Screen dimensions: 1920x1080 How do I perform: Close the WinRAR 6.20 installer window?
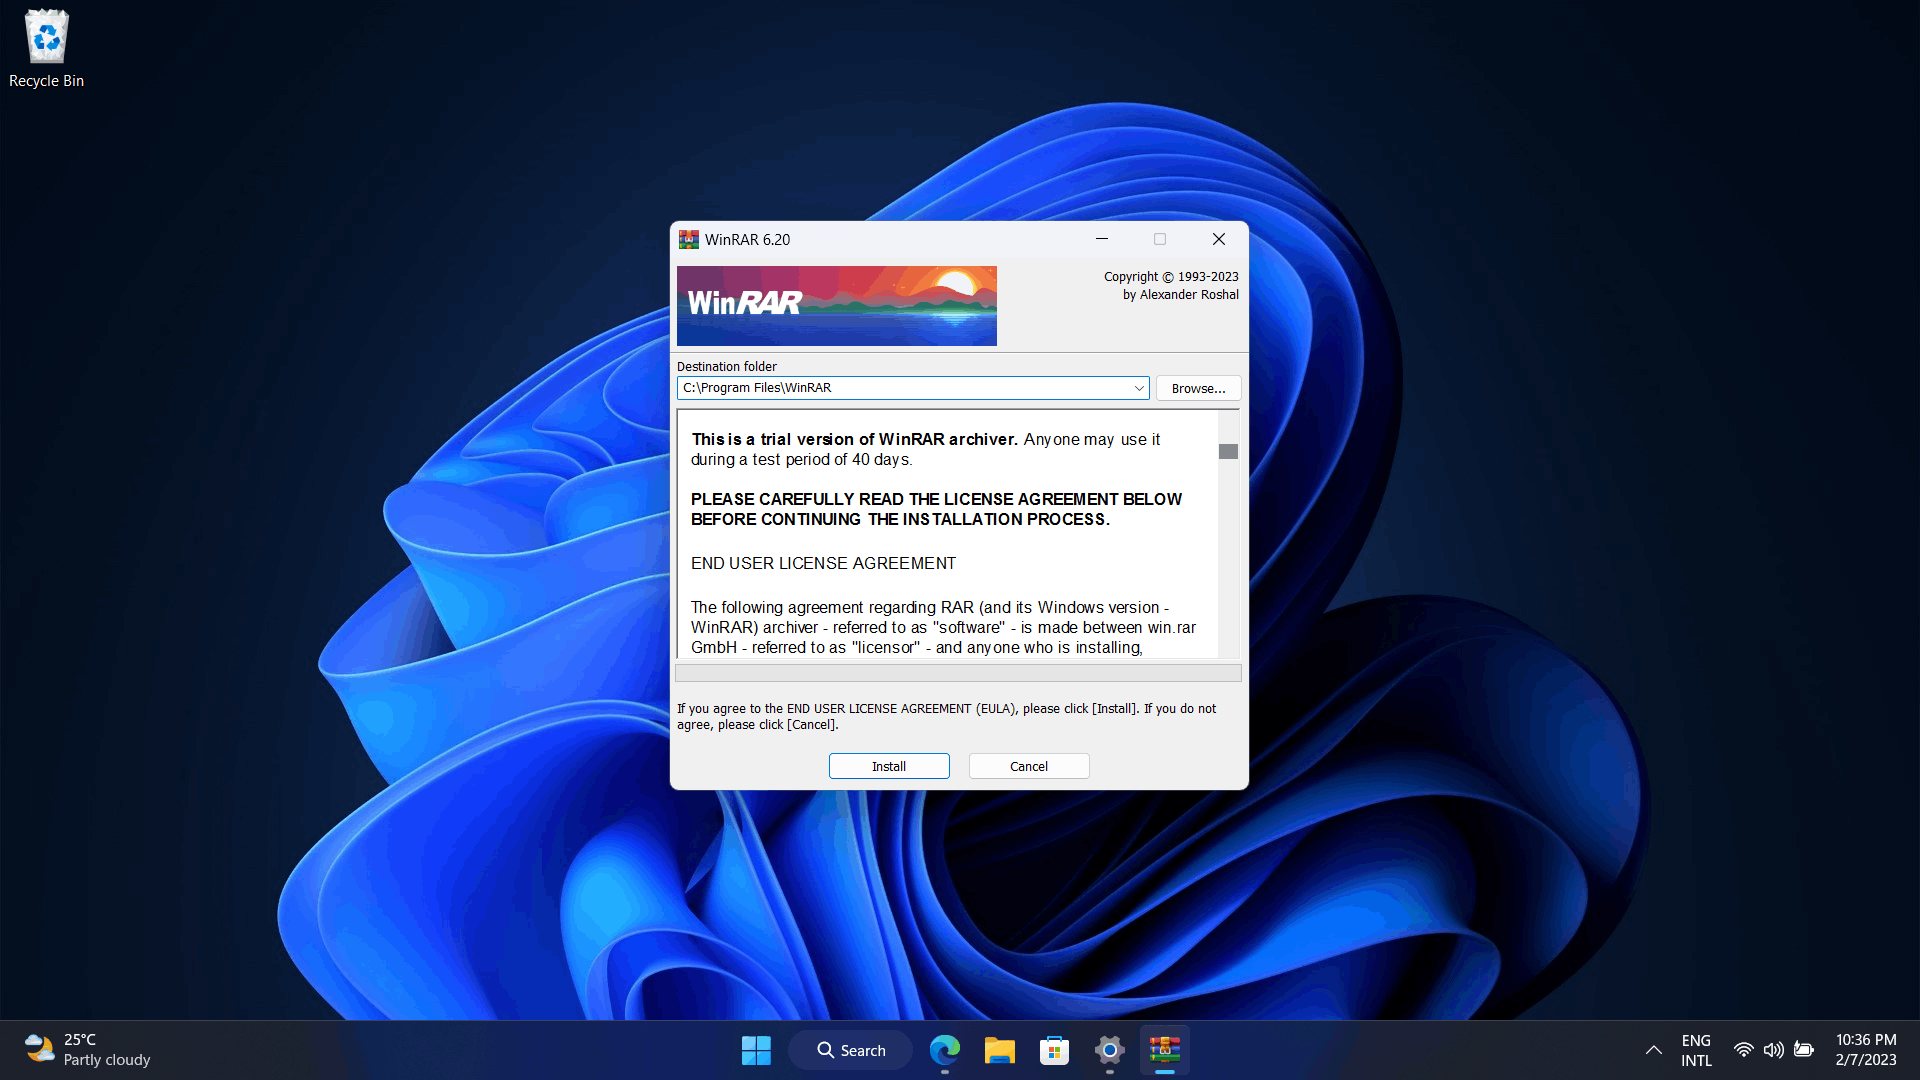tap(1219, 239)
